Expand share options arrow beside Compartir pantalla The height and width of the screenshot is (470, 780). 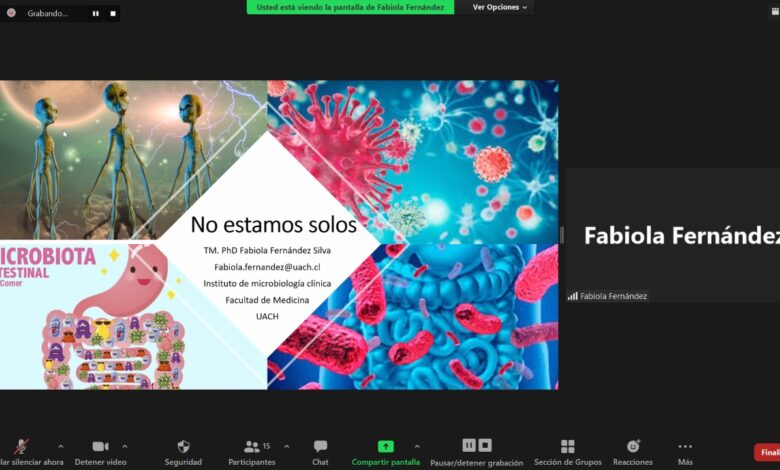click(x=417, y=446)
